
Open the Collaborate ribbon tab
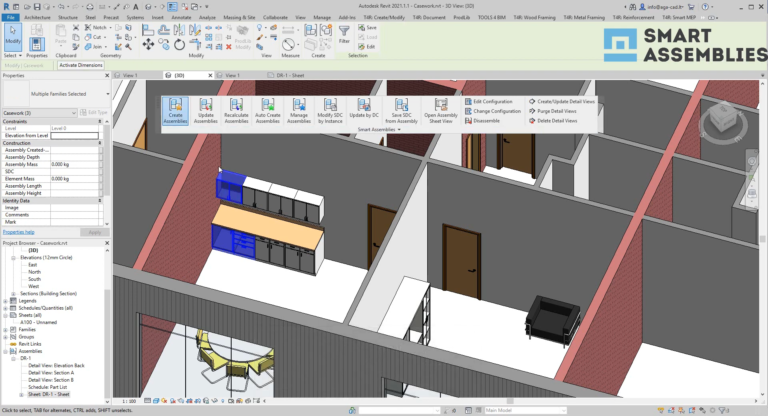point(275,17)
